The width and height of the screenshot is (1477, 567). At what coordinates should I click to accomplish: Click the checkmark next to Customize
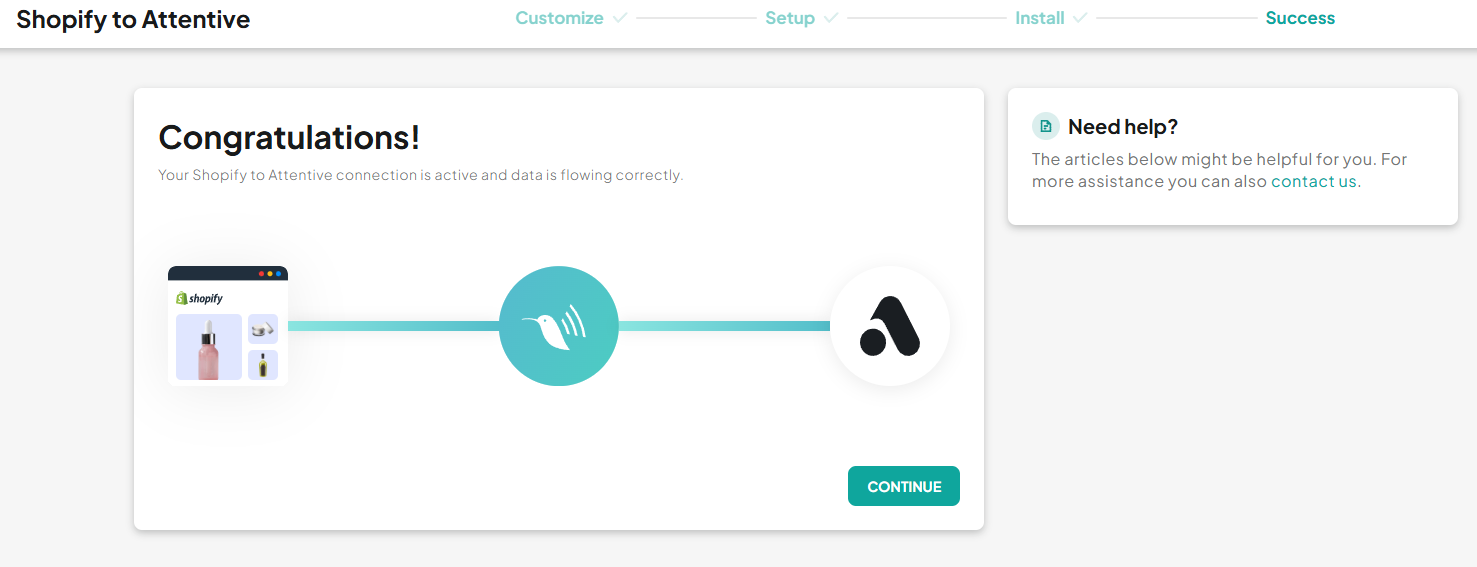click(x=620, y=18)
